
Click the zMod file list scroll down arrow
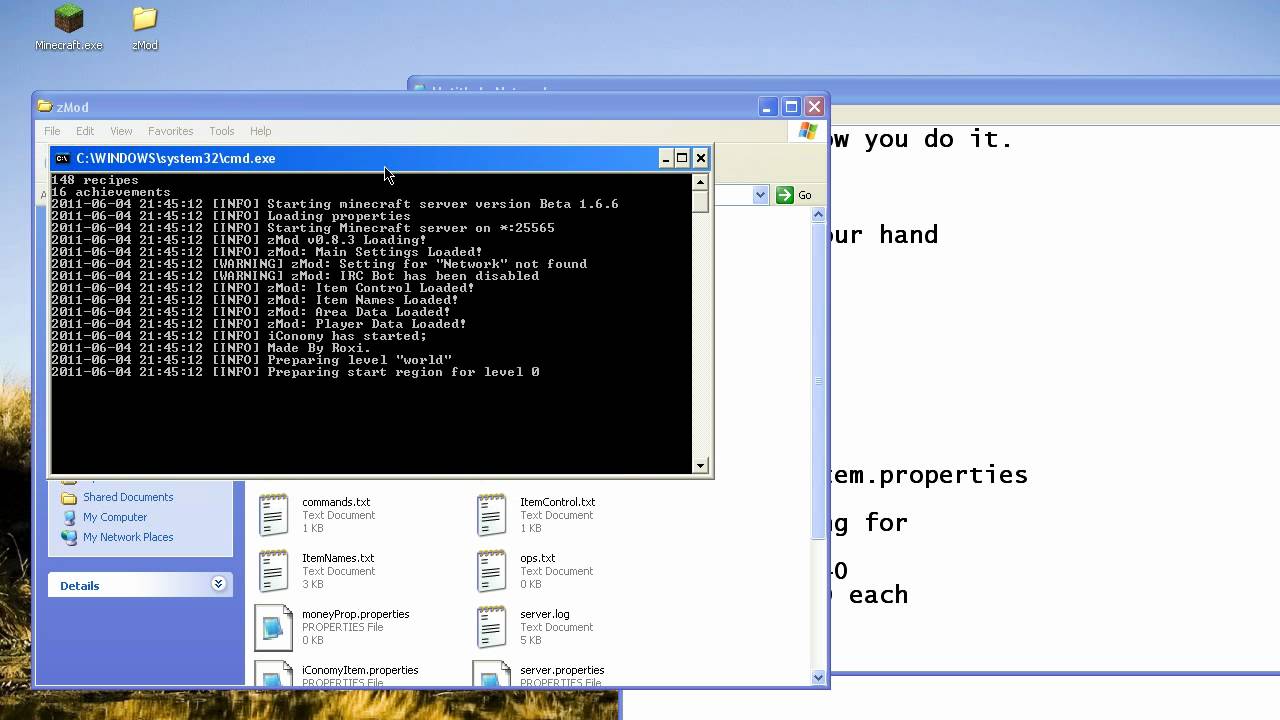(818, 677)
